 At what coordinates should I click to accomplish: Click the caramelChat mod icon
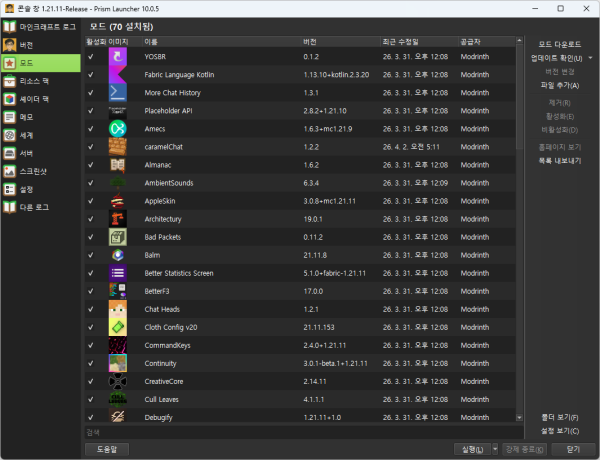117,147
